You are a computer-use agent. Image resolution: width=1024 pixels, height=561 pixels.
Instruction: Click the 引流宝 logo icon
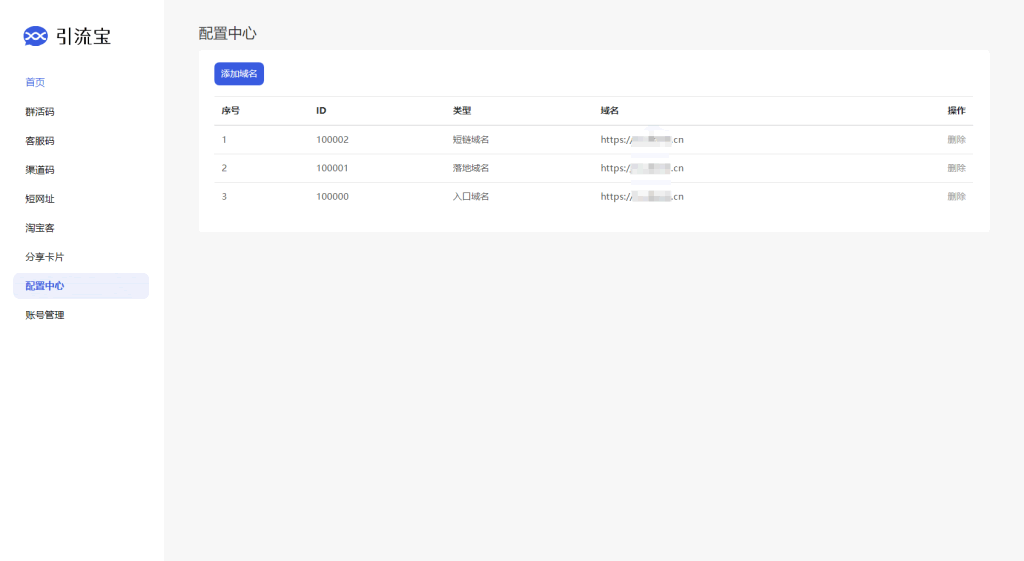35,37
